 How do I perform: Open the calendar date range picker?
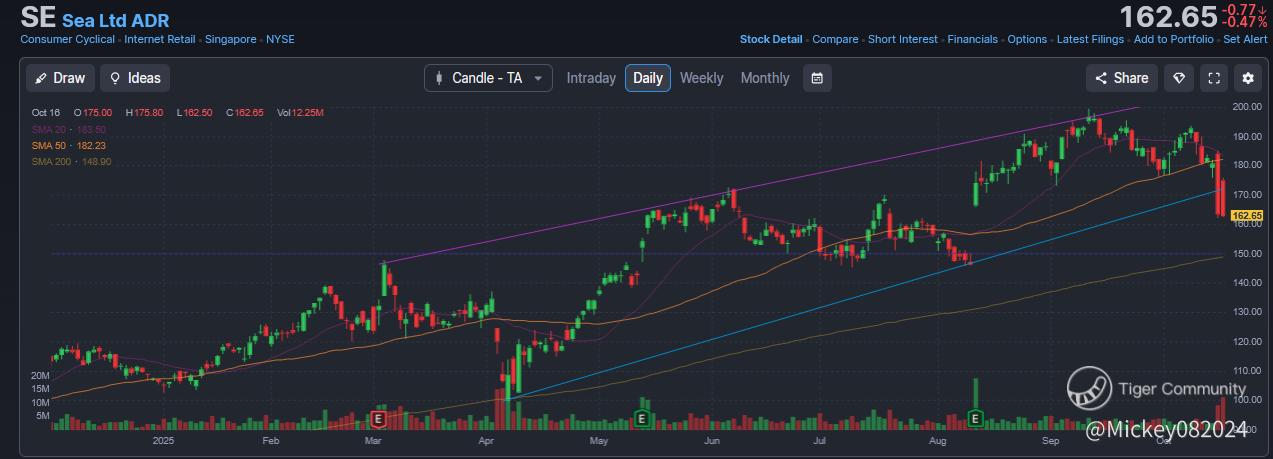pyautogui.click(x=817, y=78)
